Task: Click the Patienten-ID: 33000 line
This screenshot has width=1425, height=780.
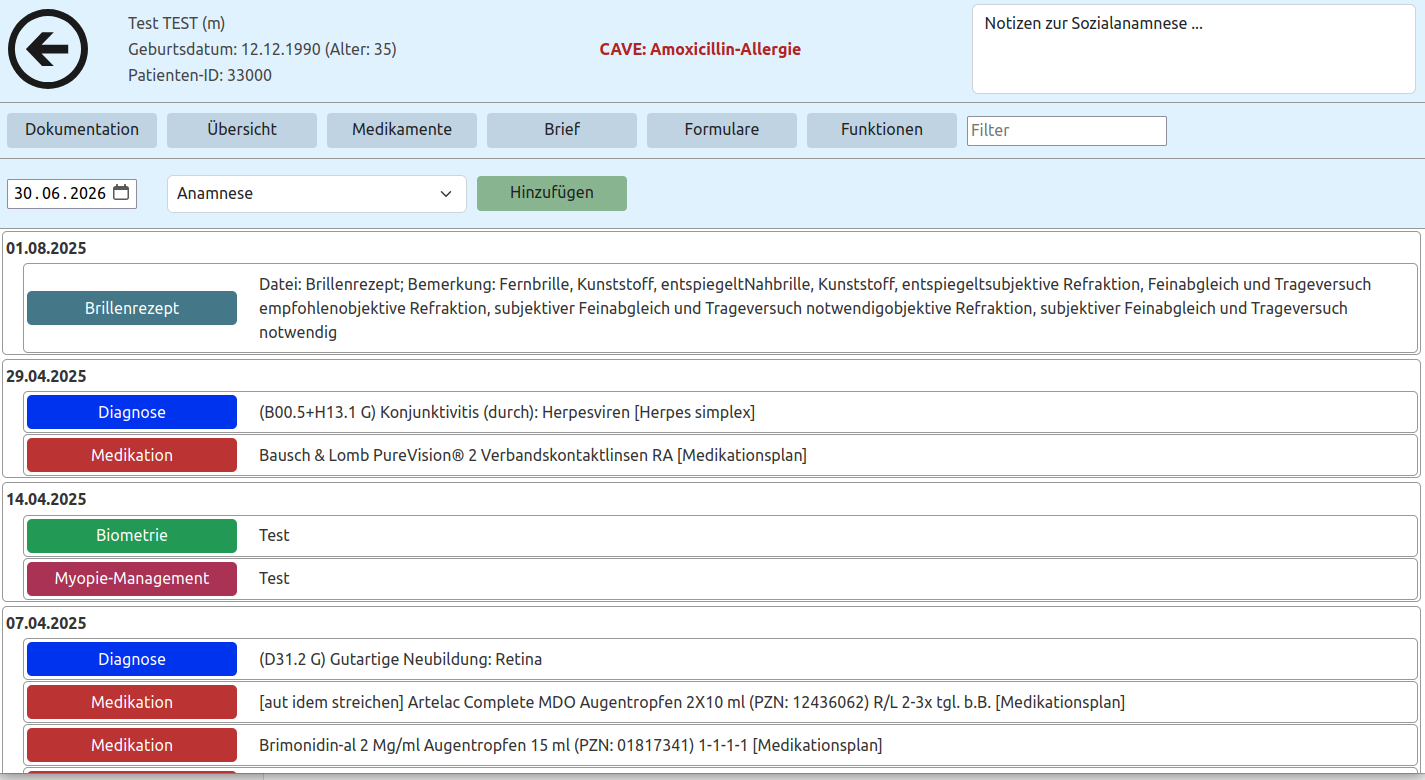Action: coord(200,75)
